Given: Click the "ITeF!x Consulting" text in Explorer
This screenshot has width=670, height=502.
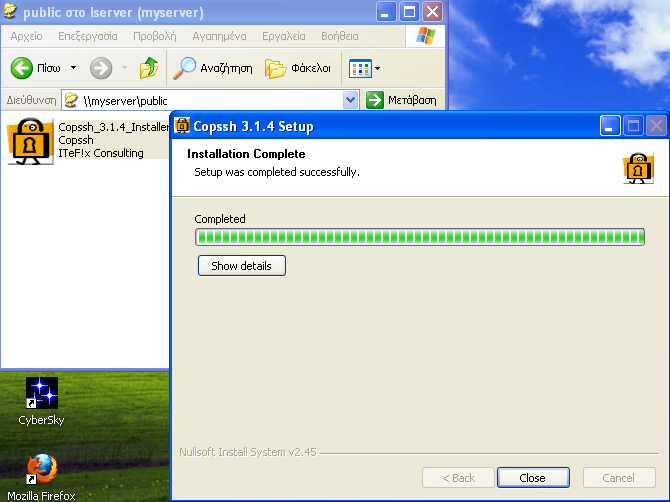Looking at the screenshot, I should point(101,153).
